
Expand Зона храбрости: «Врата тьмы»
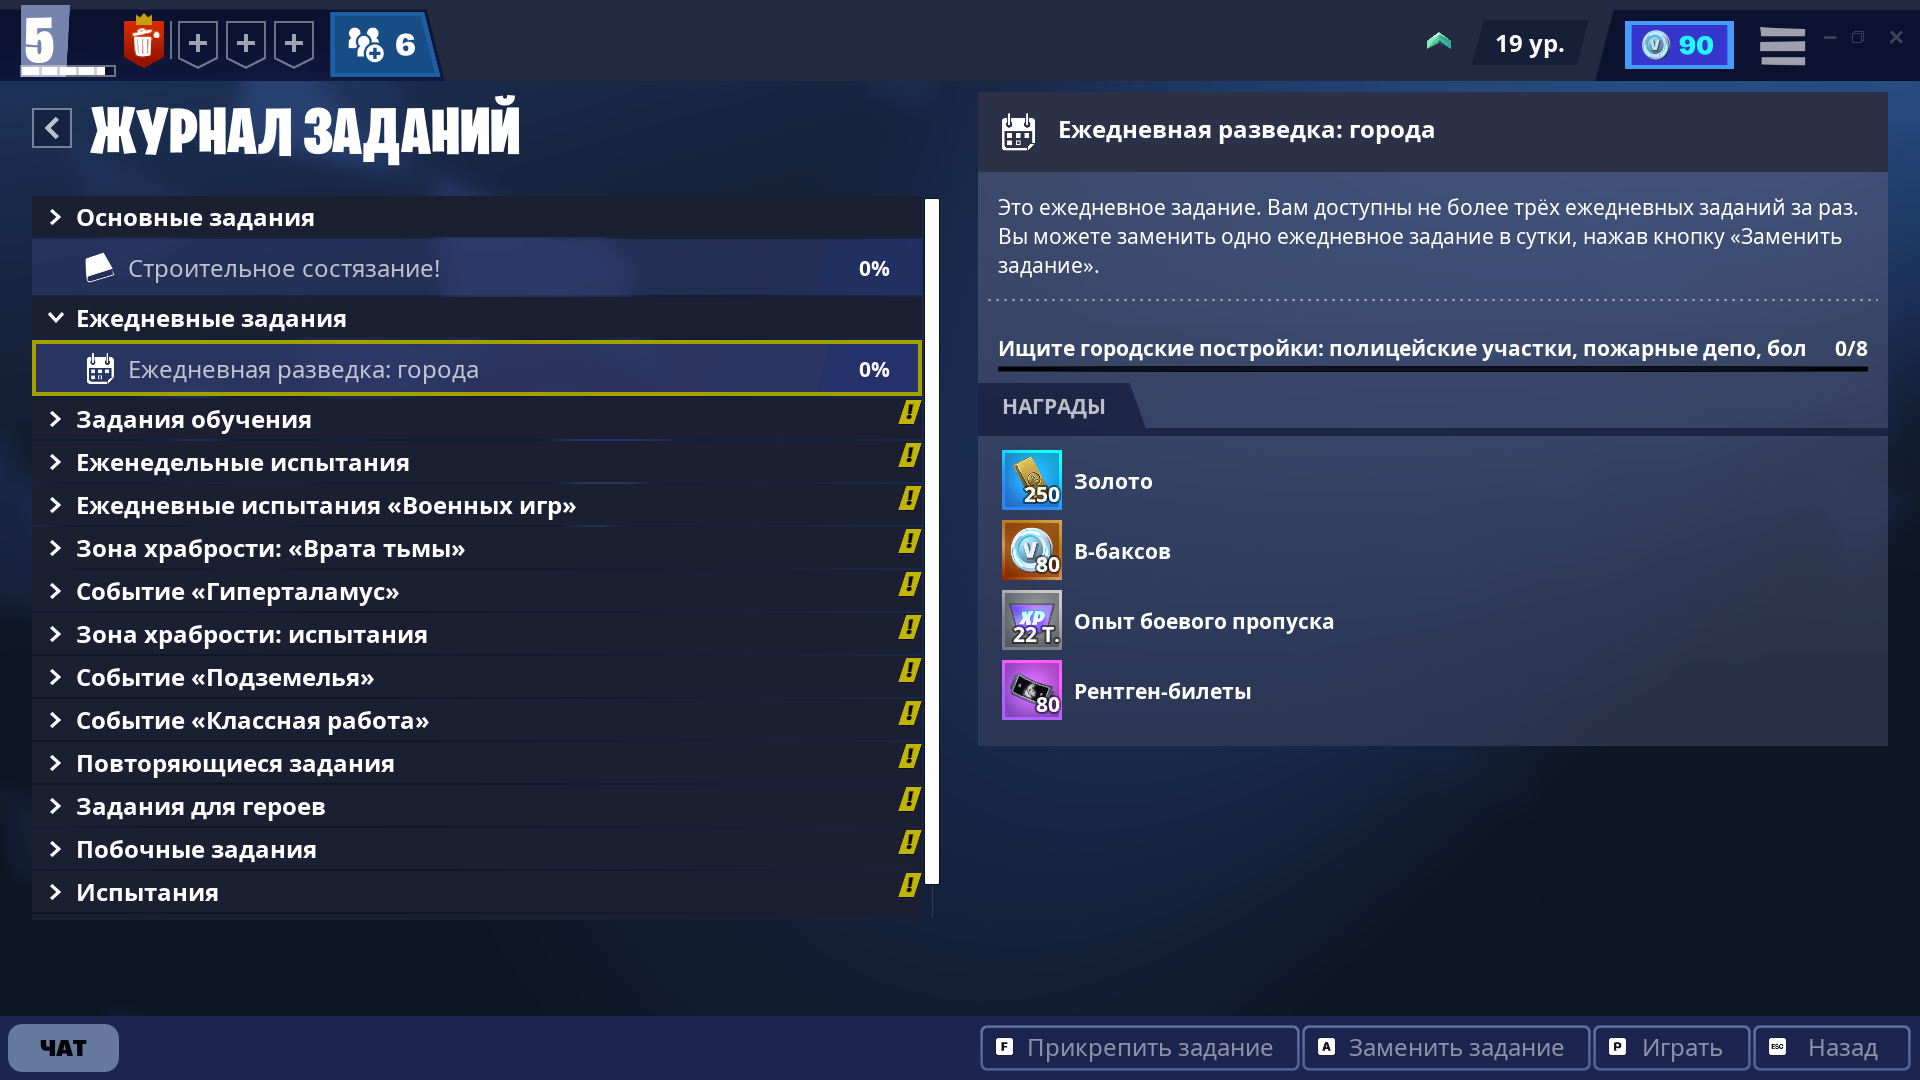point(477,548)
